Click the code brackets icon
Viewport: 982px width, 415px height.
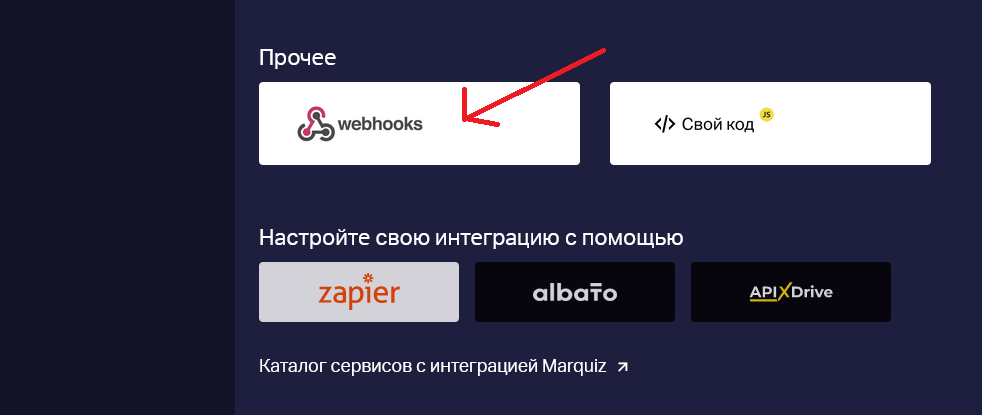[664, 125]
